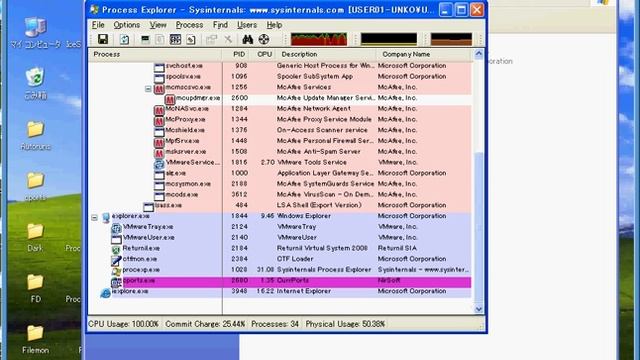Image resolution: width=640 pixels, height=360 pixels.
Task: Select the Dark folder on the desktop
Action: click(x=36, y=231)
